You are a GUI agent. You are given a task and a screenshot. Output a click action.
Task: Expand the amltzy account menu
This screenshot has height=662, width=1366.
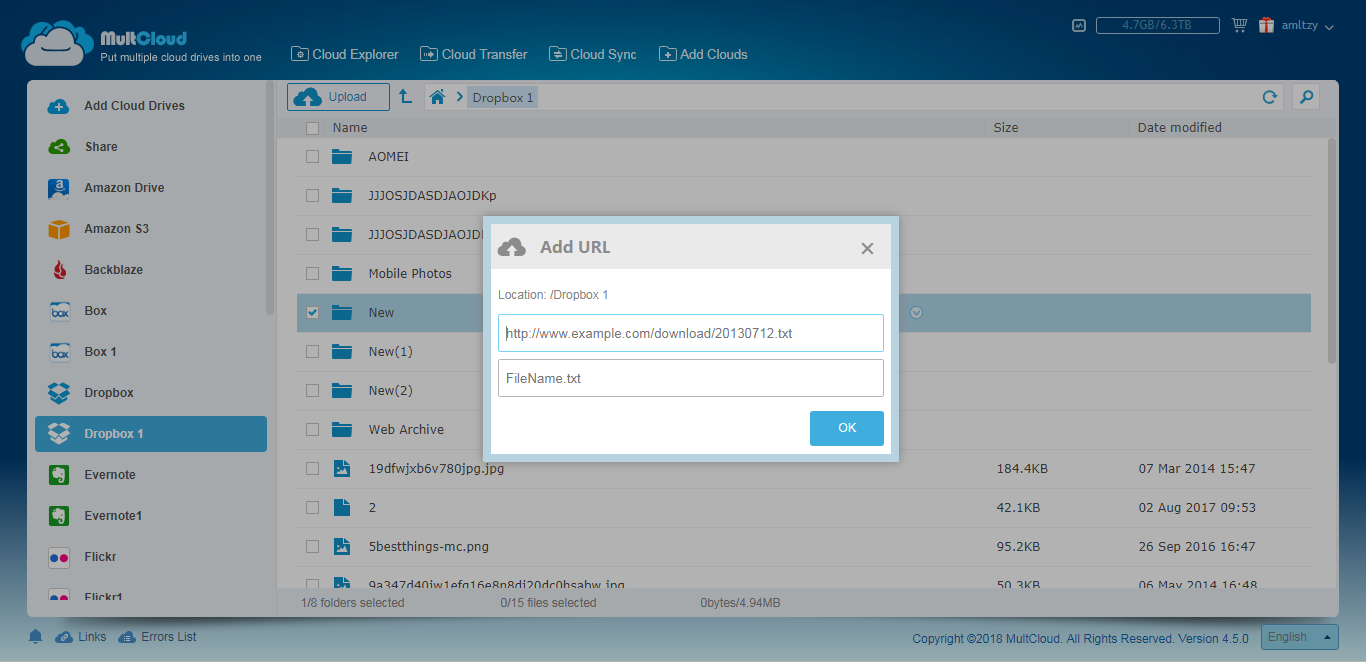(1308, 27)
